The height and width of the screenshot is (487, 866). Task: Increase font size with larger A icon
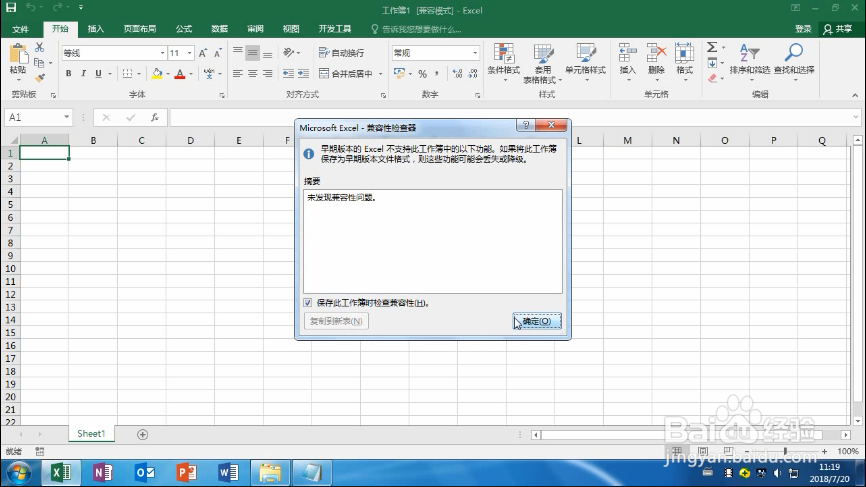coord(203,53)
